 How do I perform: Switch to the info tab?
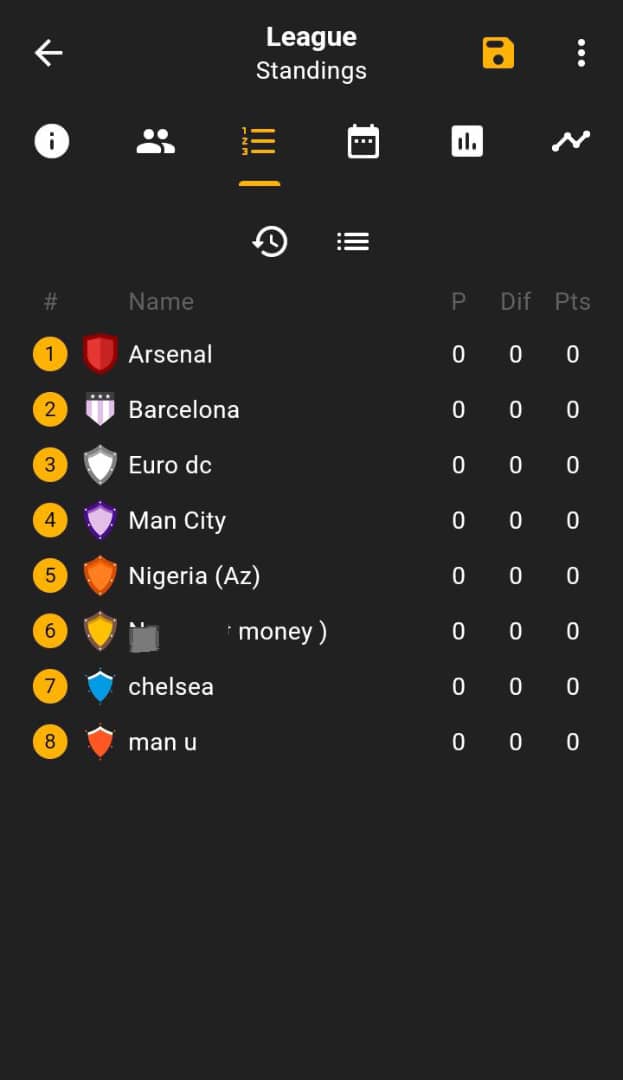(52, 141)
